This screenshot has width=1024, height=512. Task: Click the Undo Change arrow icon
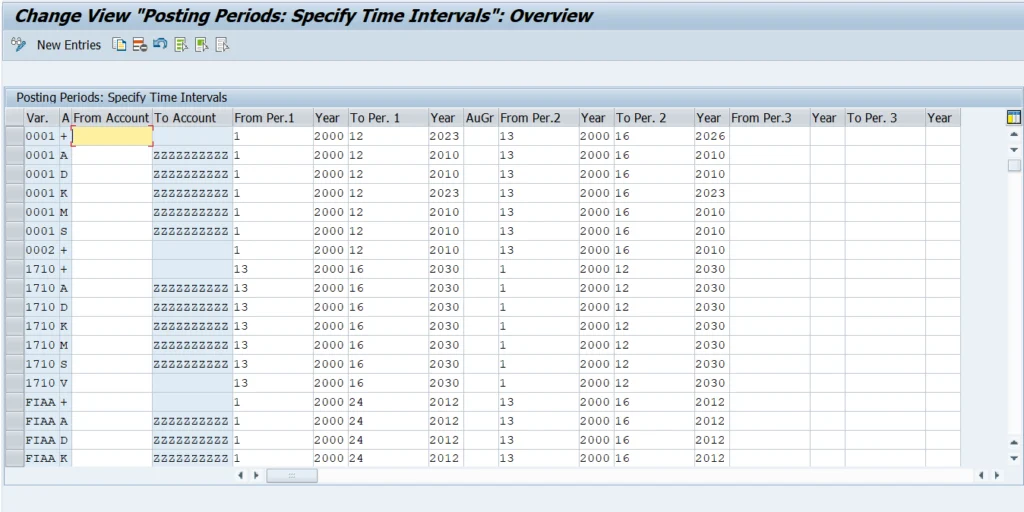(160, 45)
